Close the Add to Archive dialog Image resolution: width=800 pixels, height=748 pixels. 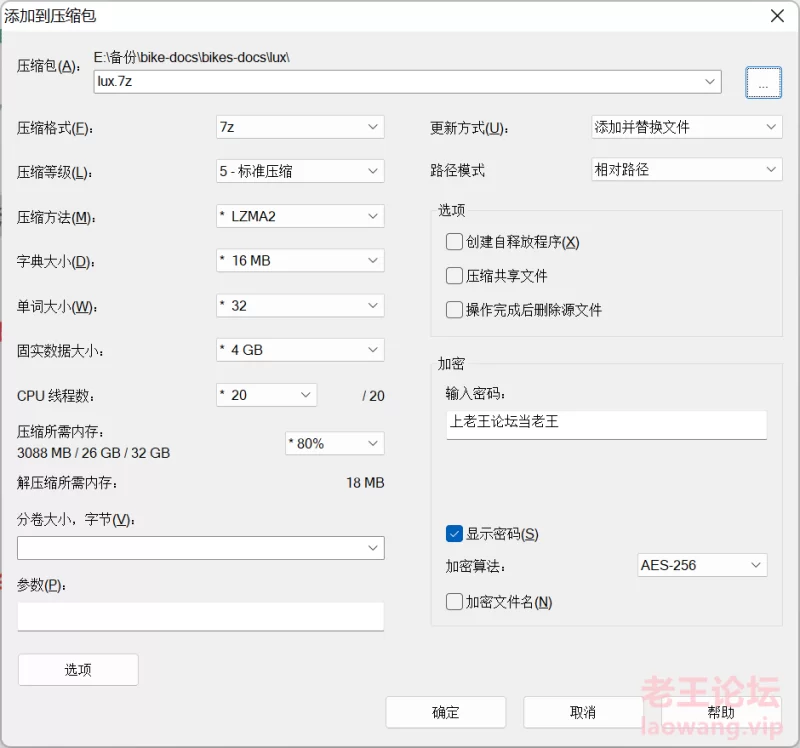coord(777,16)
